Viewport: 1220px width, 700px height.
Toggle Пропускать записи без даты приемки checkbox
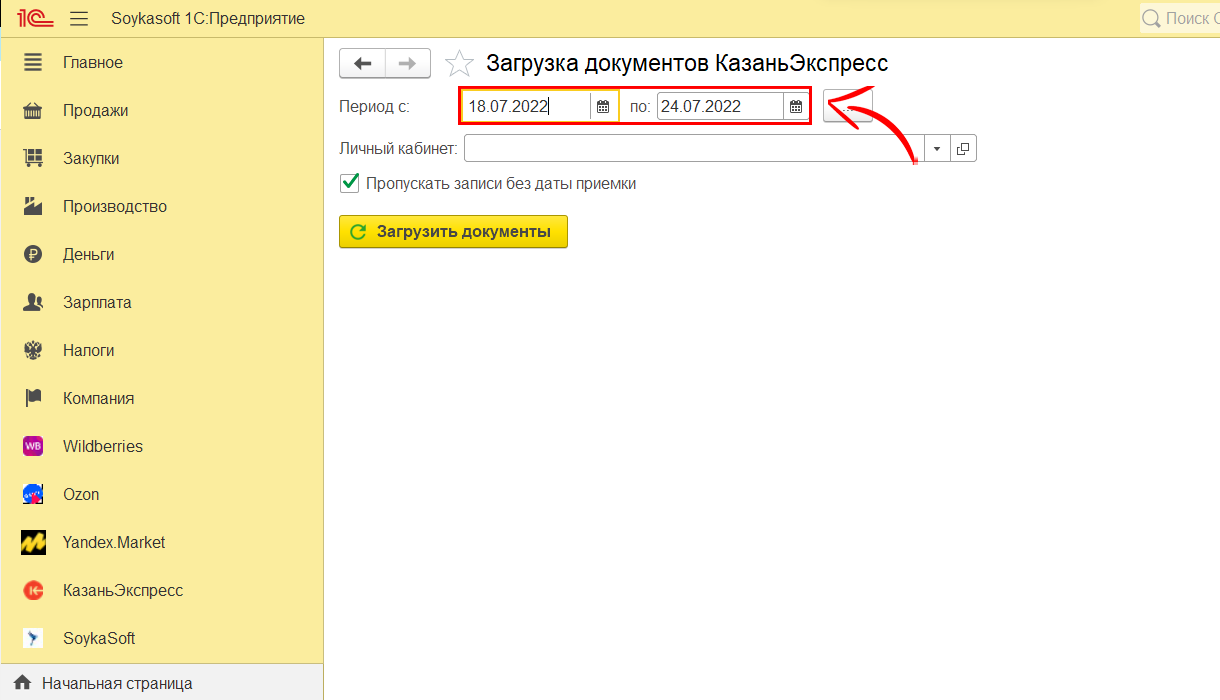[350, 183]
